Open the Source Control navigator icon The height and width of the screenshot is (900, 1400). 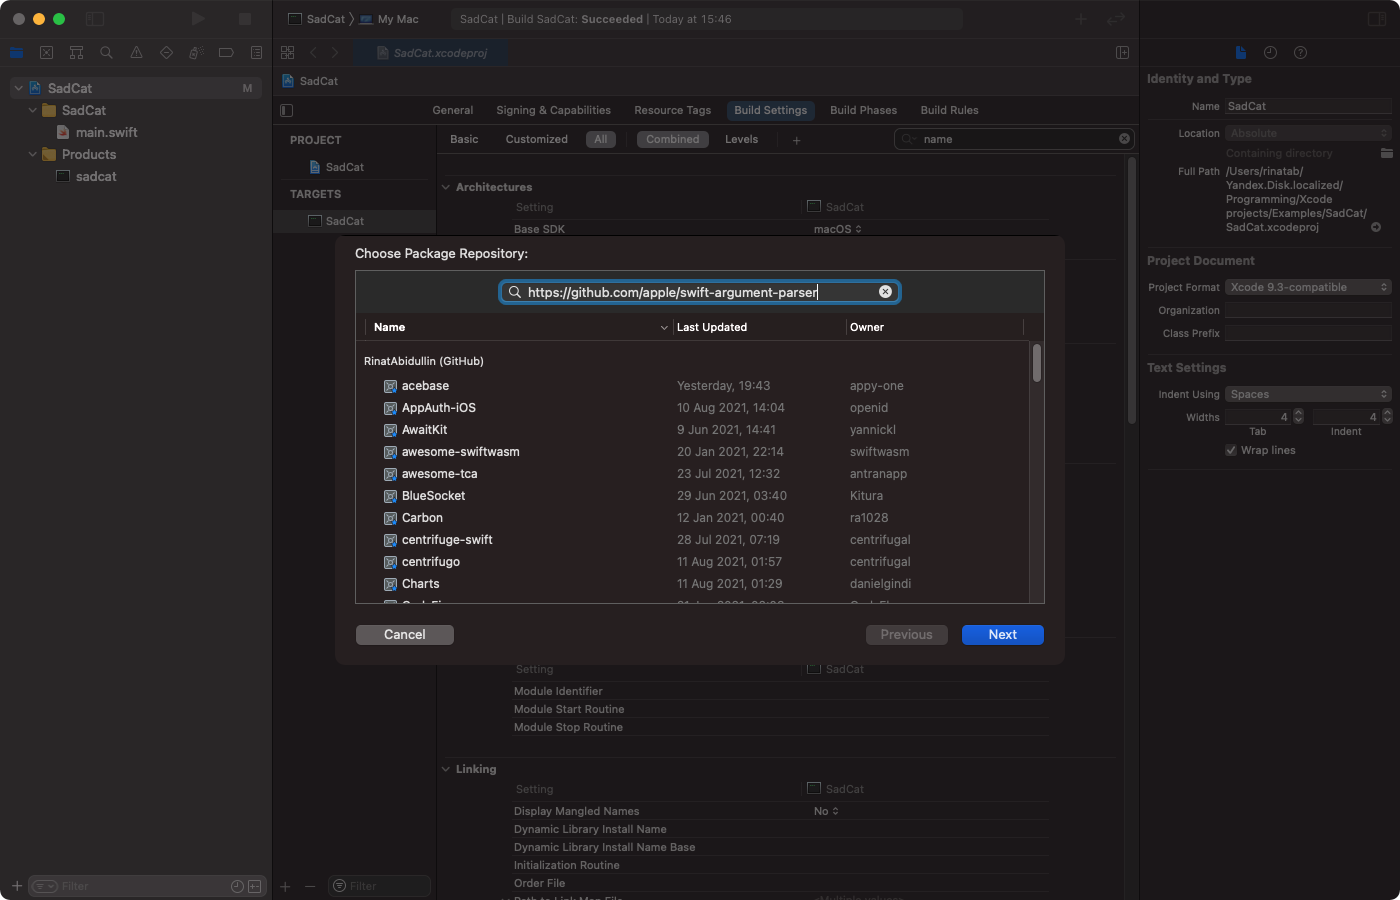point(46,53)
